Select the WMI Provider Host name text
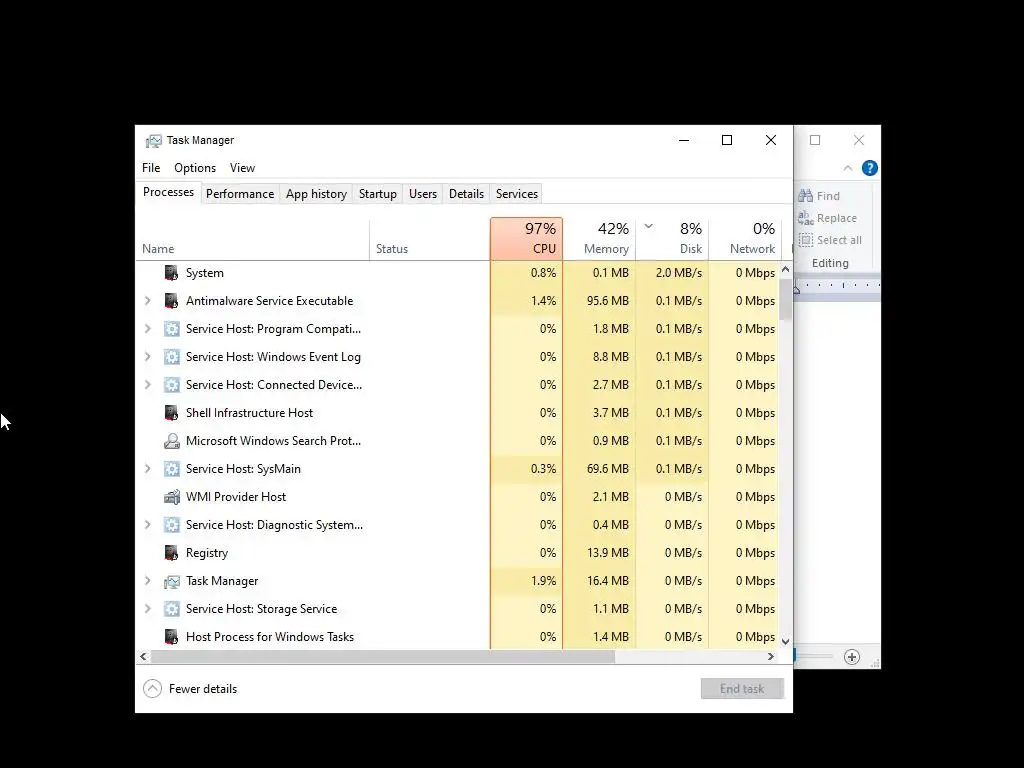The height and width of the screenshot is (768, 1024). pyautogui.click(x=236, y=497)
